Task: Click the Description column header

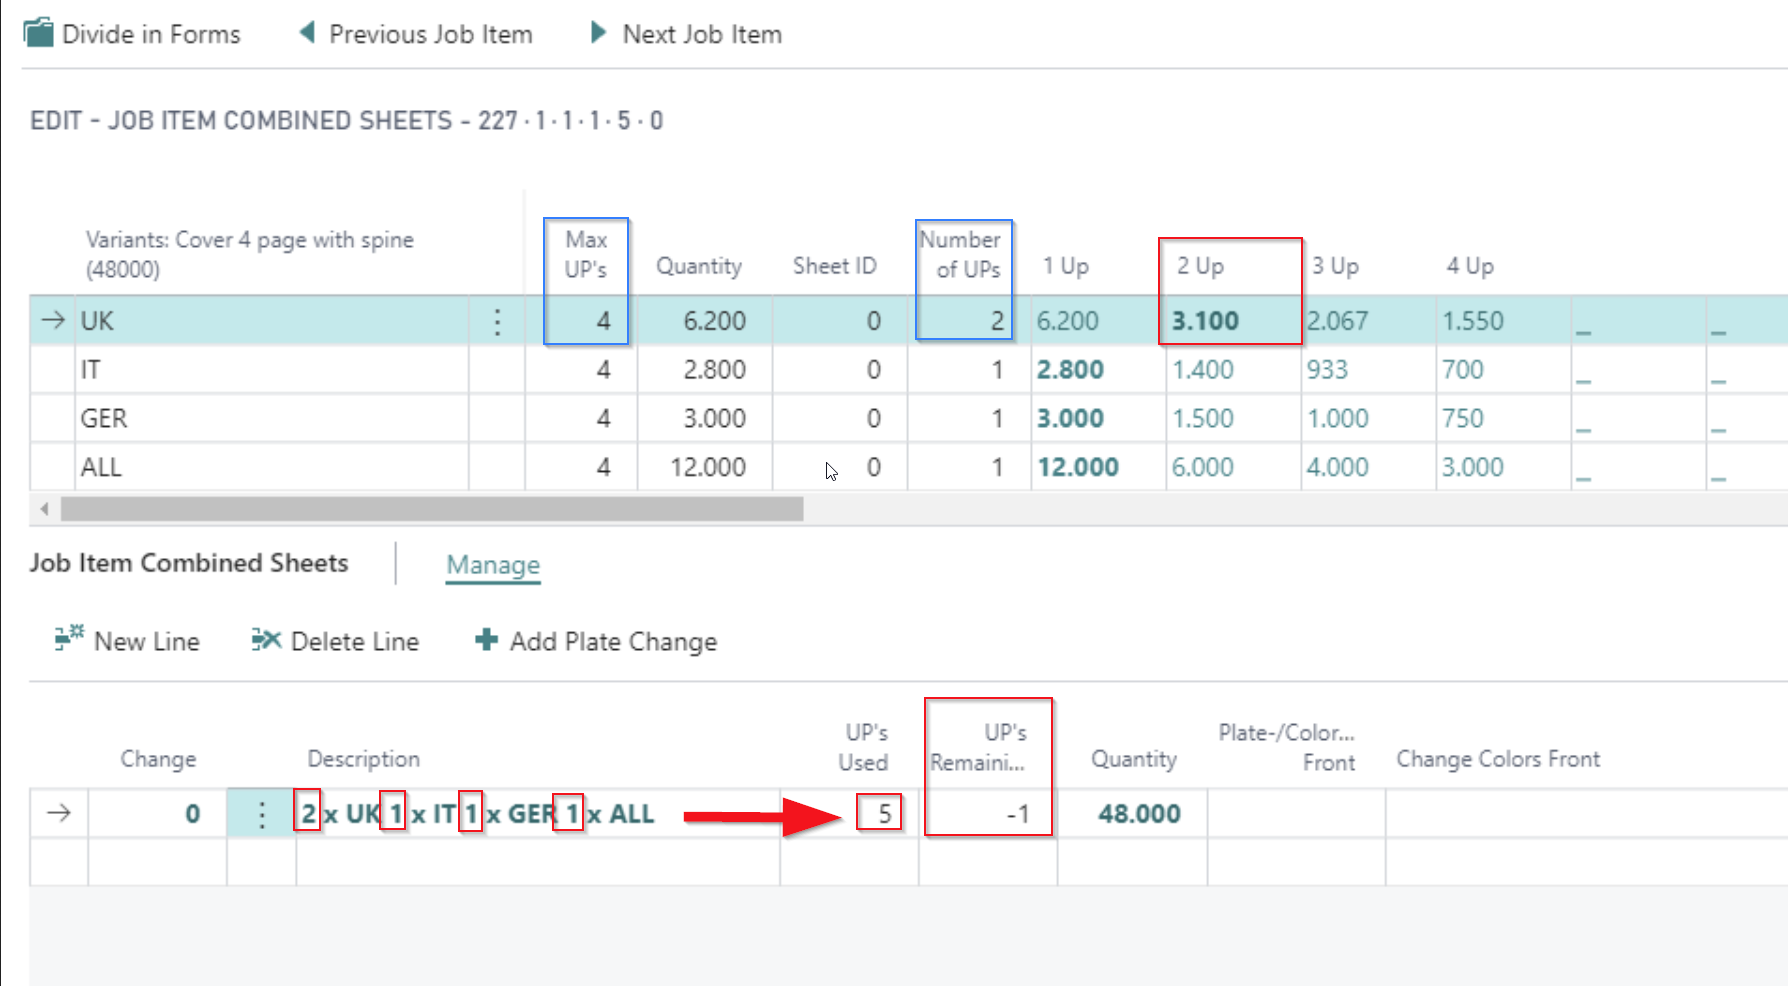Action: point(364,759)
